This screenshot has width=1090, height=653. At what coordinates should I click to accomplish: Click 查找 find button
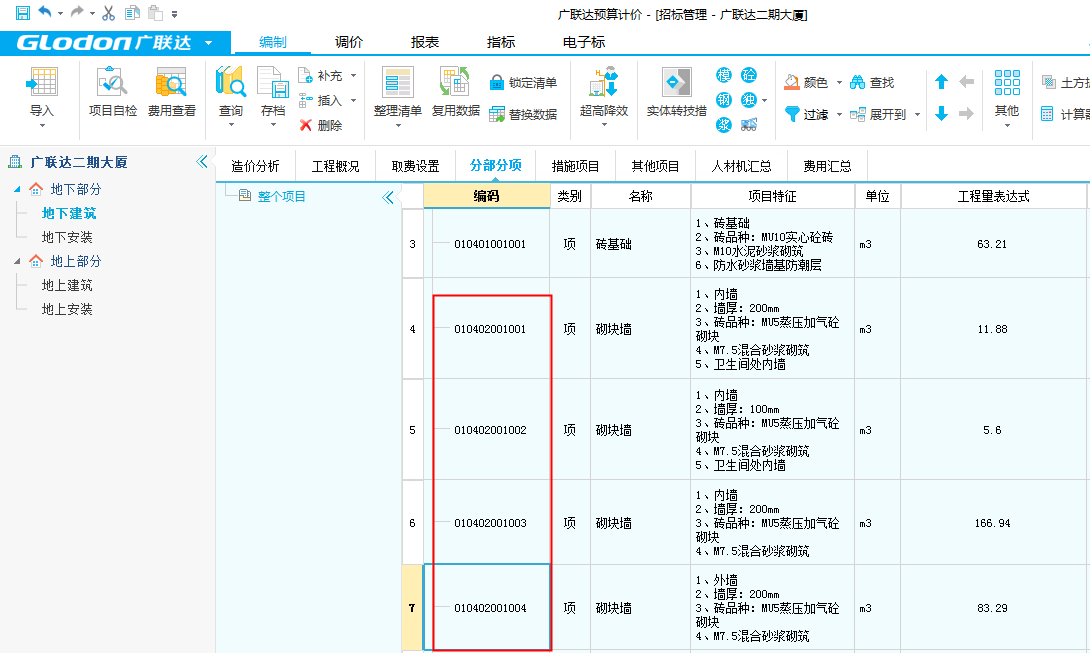tap(872, 83)
